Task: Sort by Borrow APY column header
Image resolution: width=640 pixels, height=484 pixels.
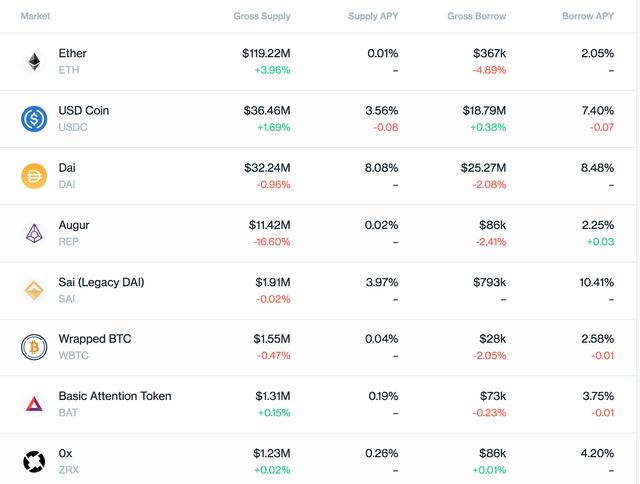Action: click(x=588, y=16)
